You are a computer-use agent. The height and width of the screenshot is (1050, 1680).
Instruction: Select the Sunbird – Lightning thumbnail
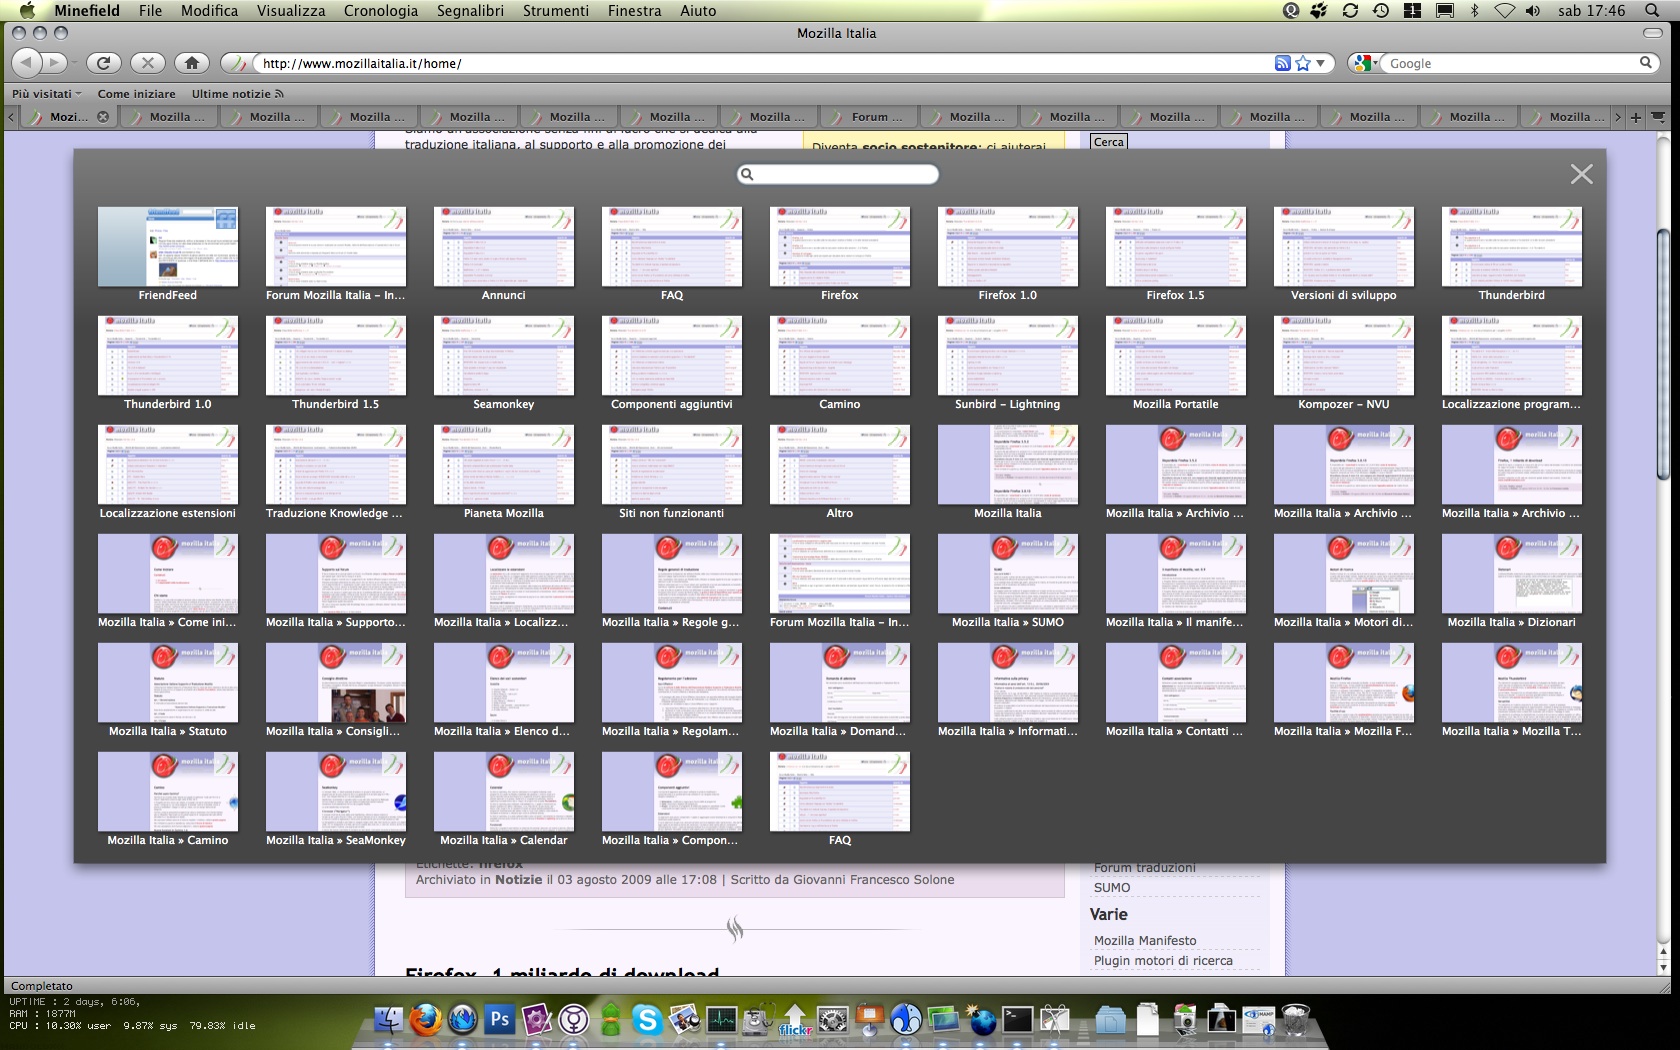pyautogui.click(x=1008, y=363)
